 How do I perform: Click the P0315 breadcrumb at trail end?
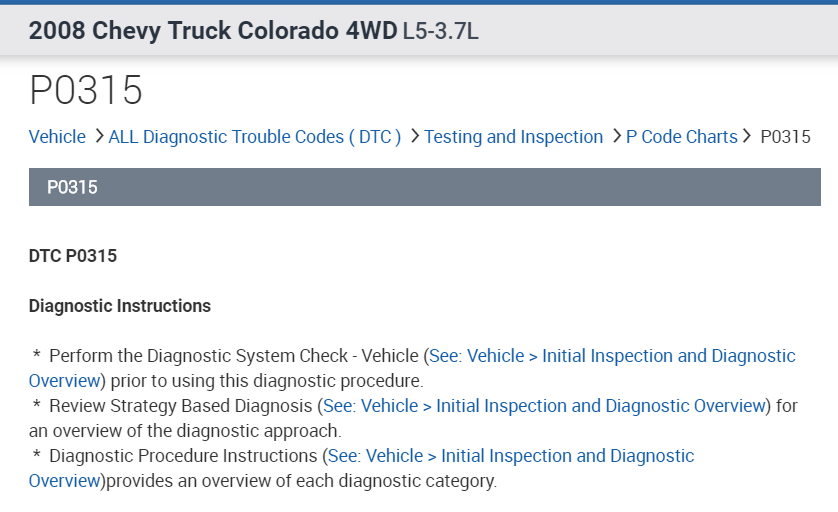[785, 137]
